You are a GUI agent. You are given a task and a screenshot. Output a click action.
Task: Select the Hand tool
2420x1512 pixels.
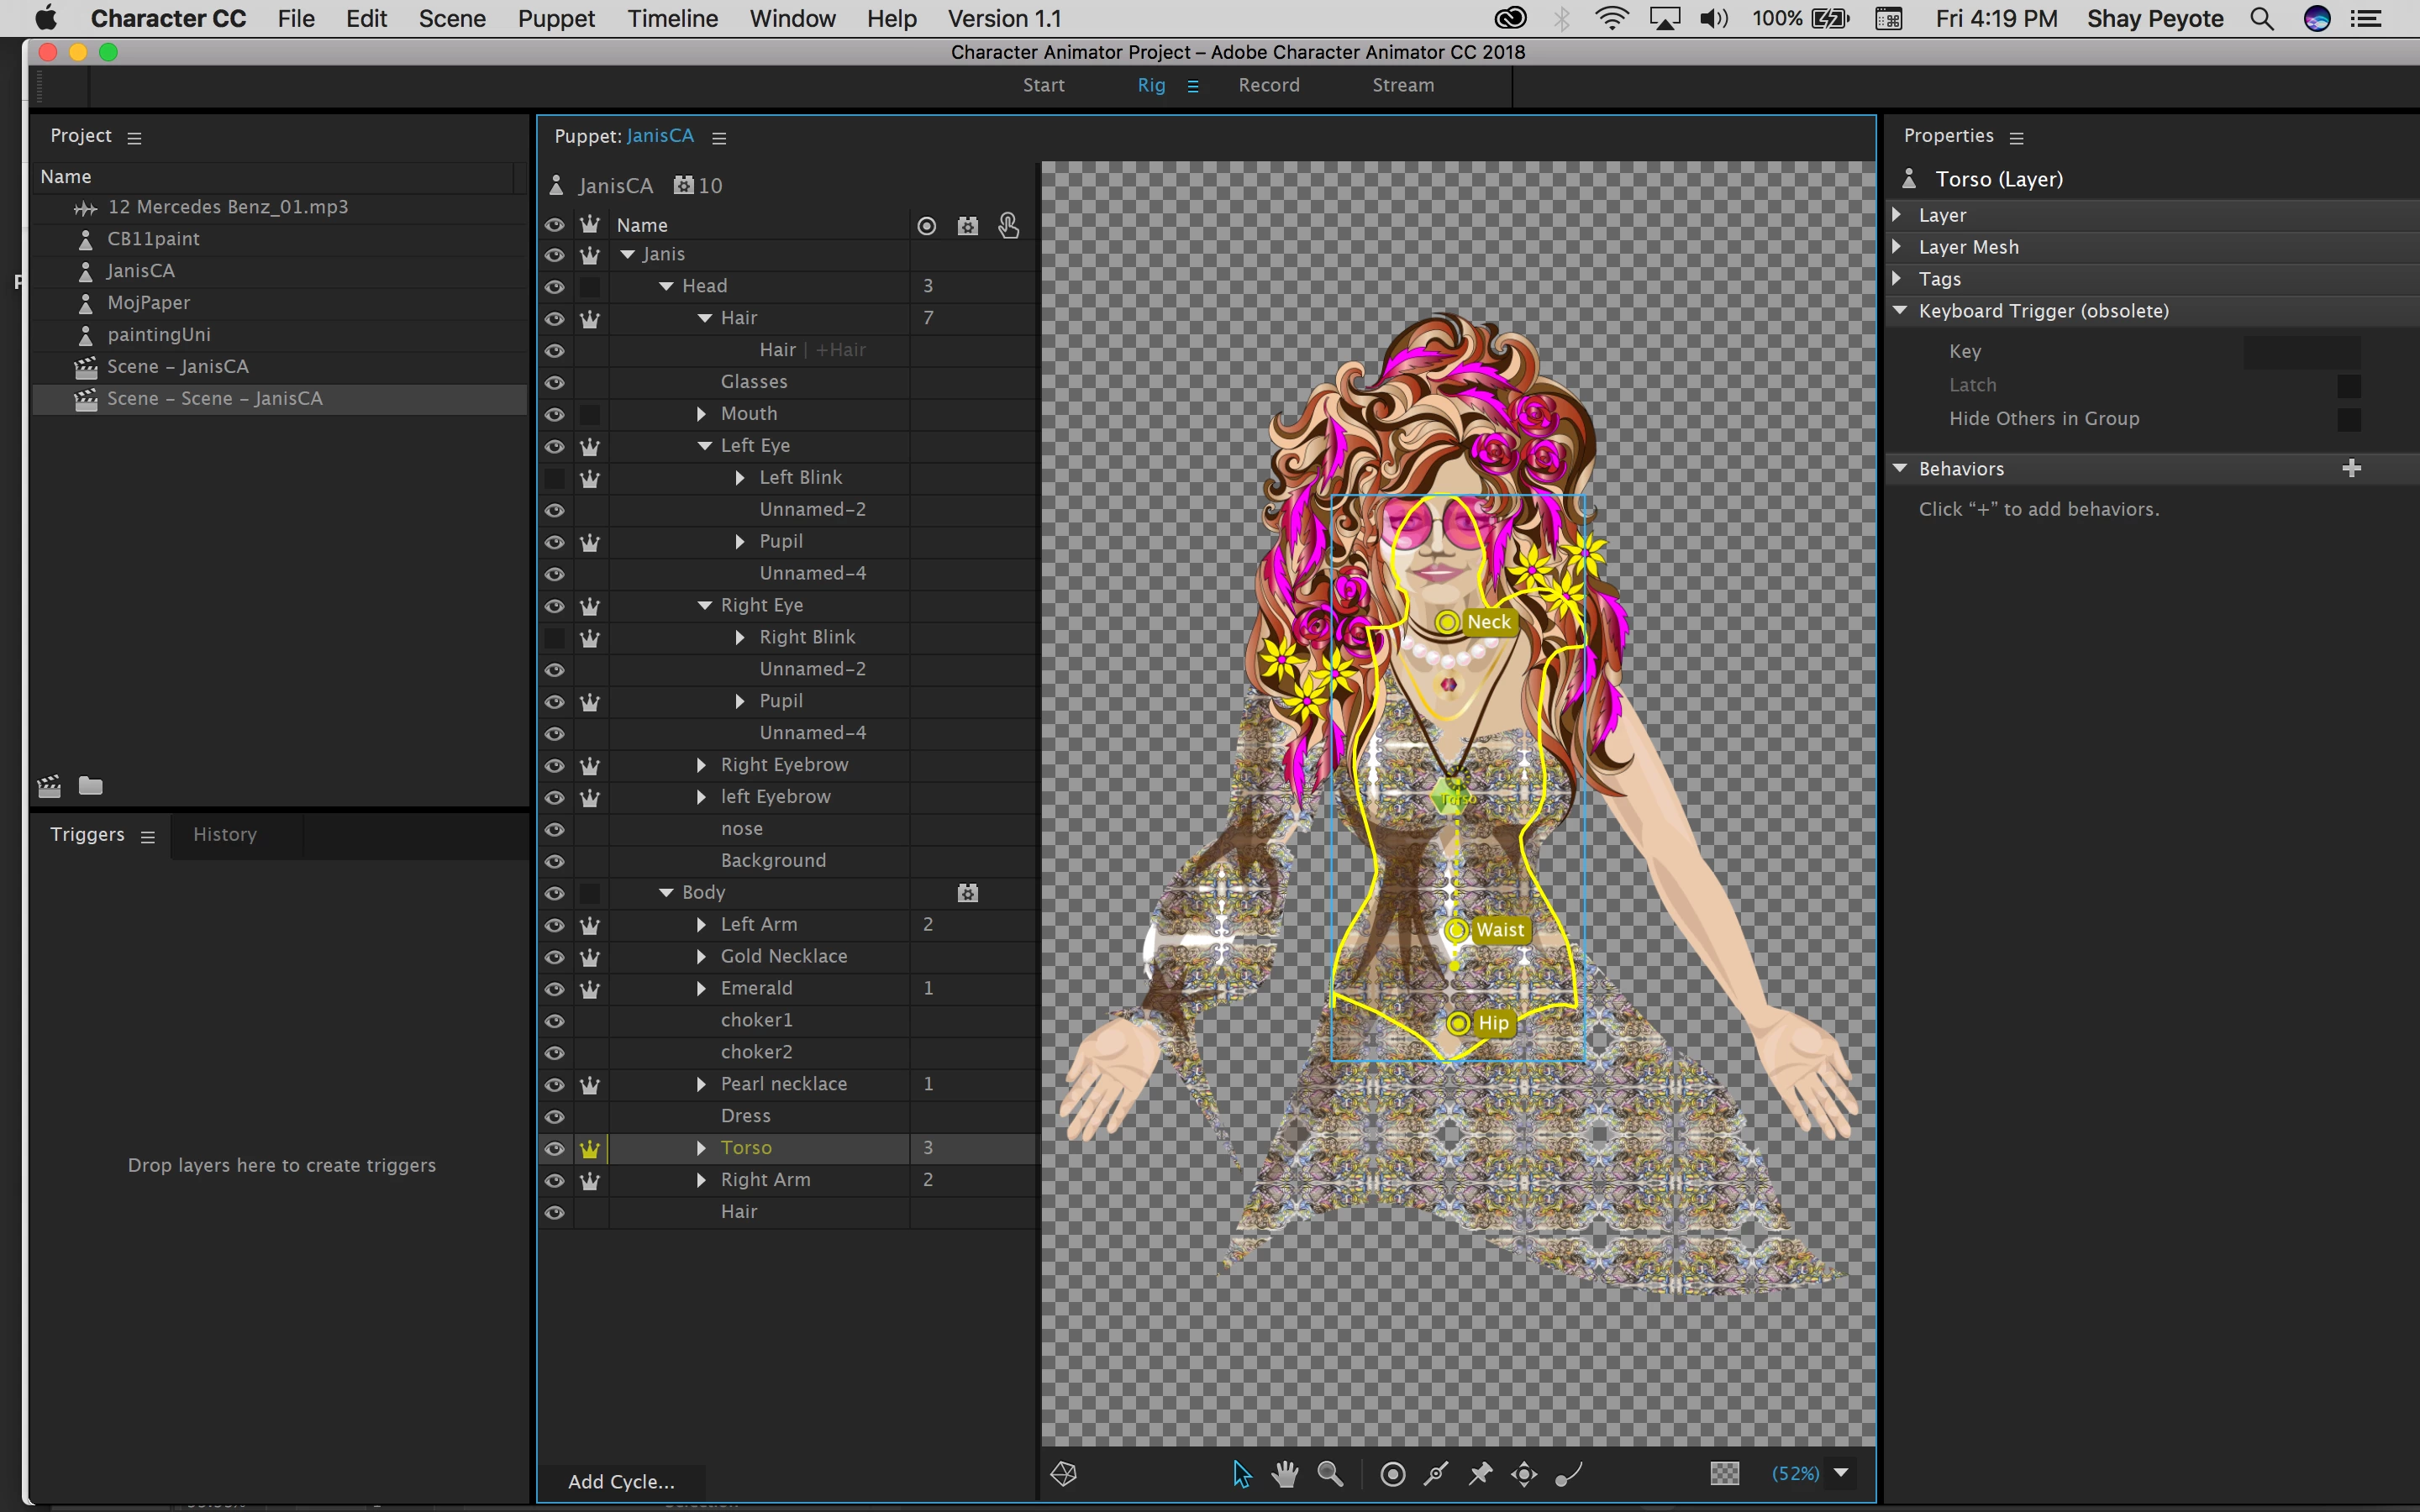[1285, 1473]
